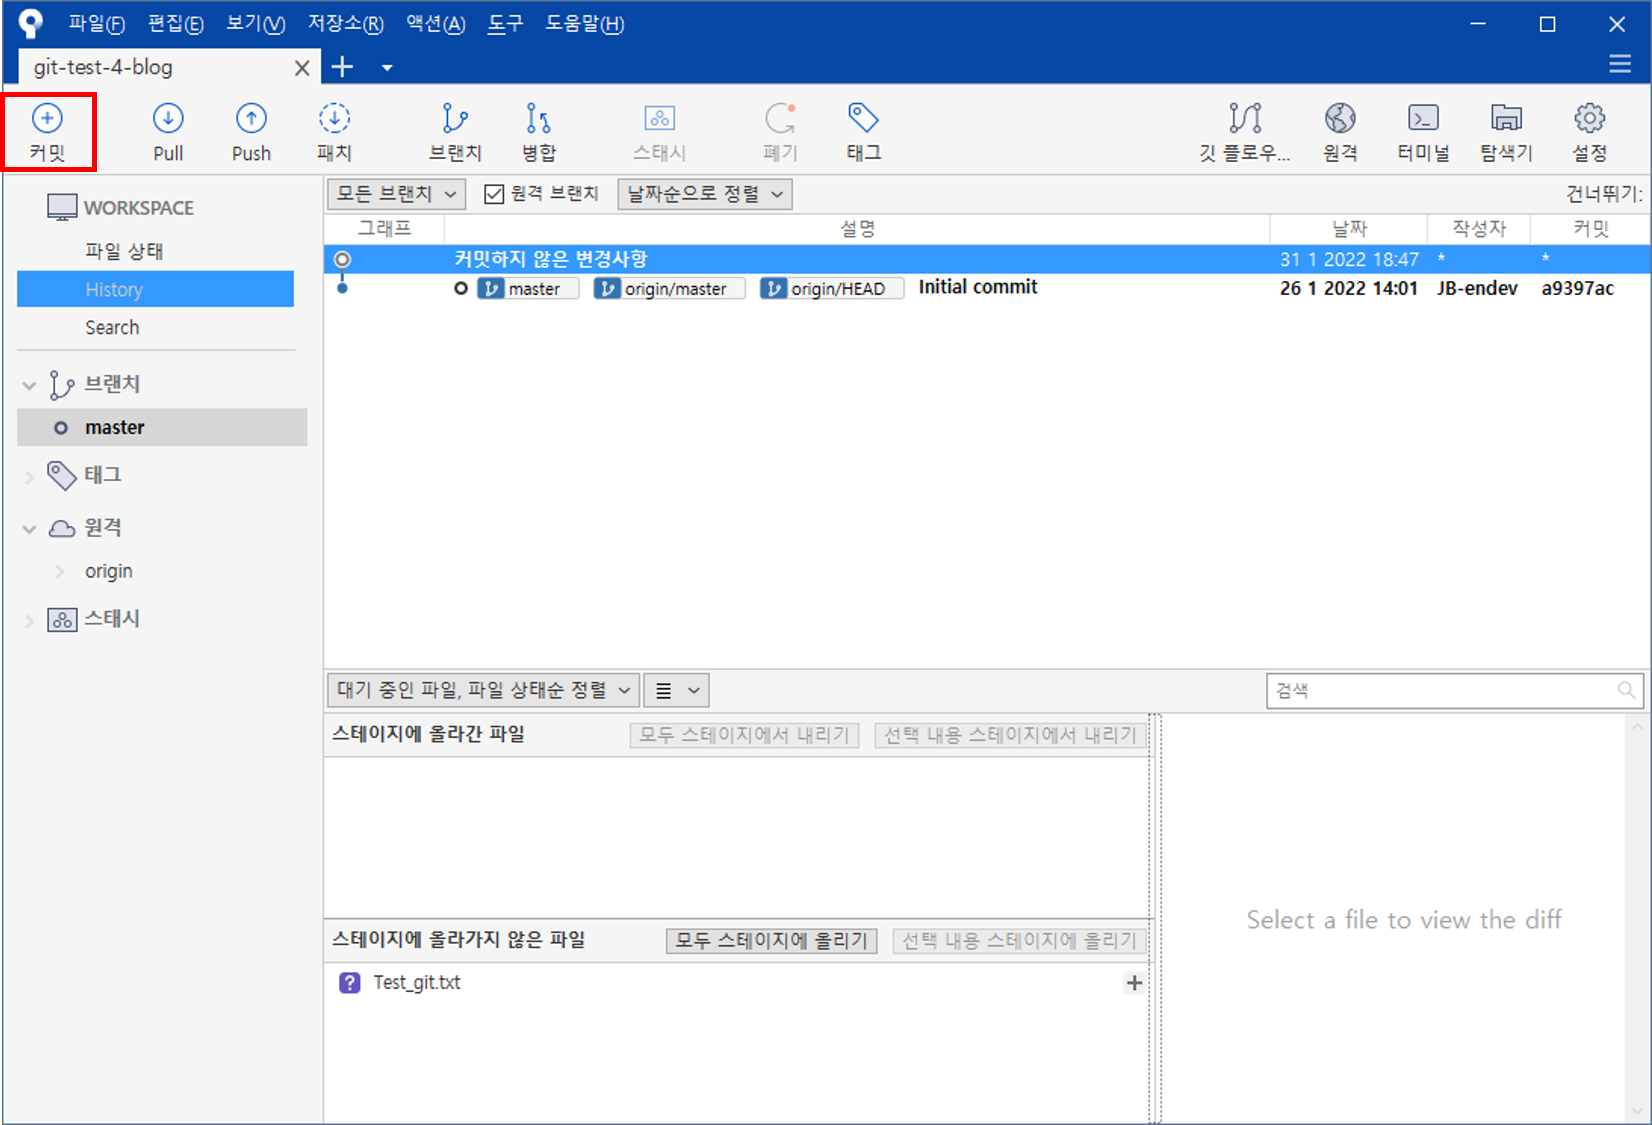The height and width of the screenshot is (1125, 1652).
Task: Stage Test_git.txt with its plus icon
Action: 1134,983
